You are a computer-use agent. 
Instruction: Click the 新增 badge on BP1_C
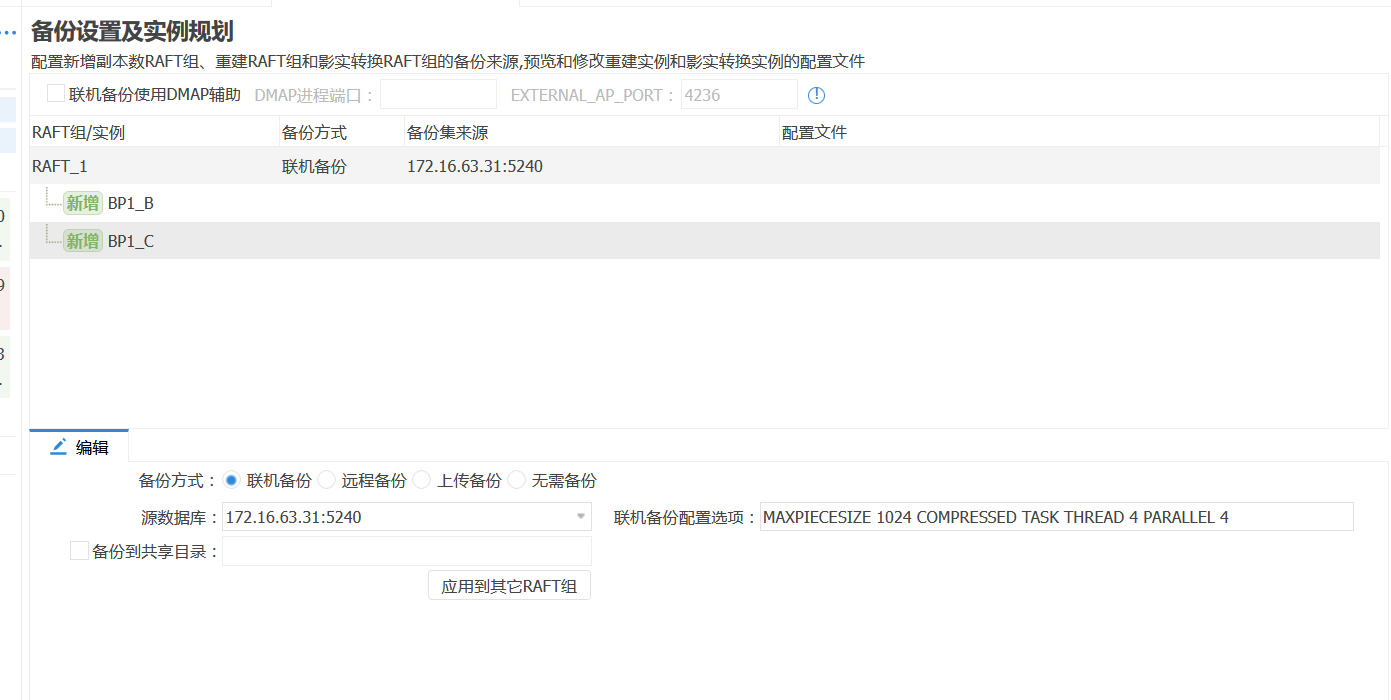(x=83, y=241)
